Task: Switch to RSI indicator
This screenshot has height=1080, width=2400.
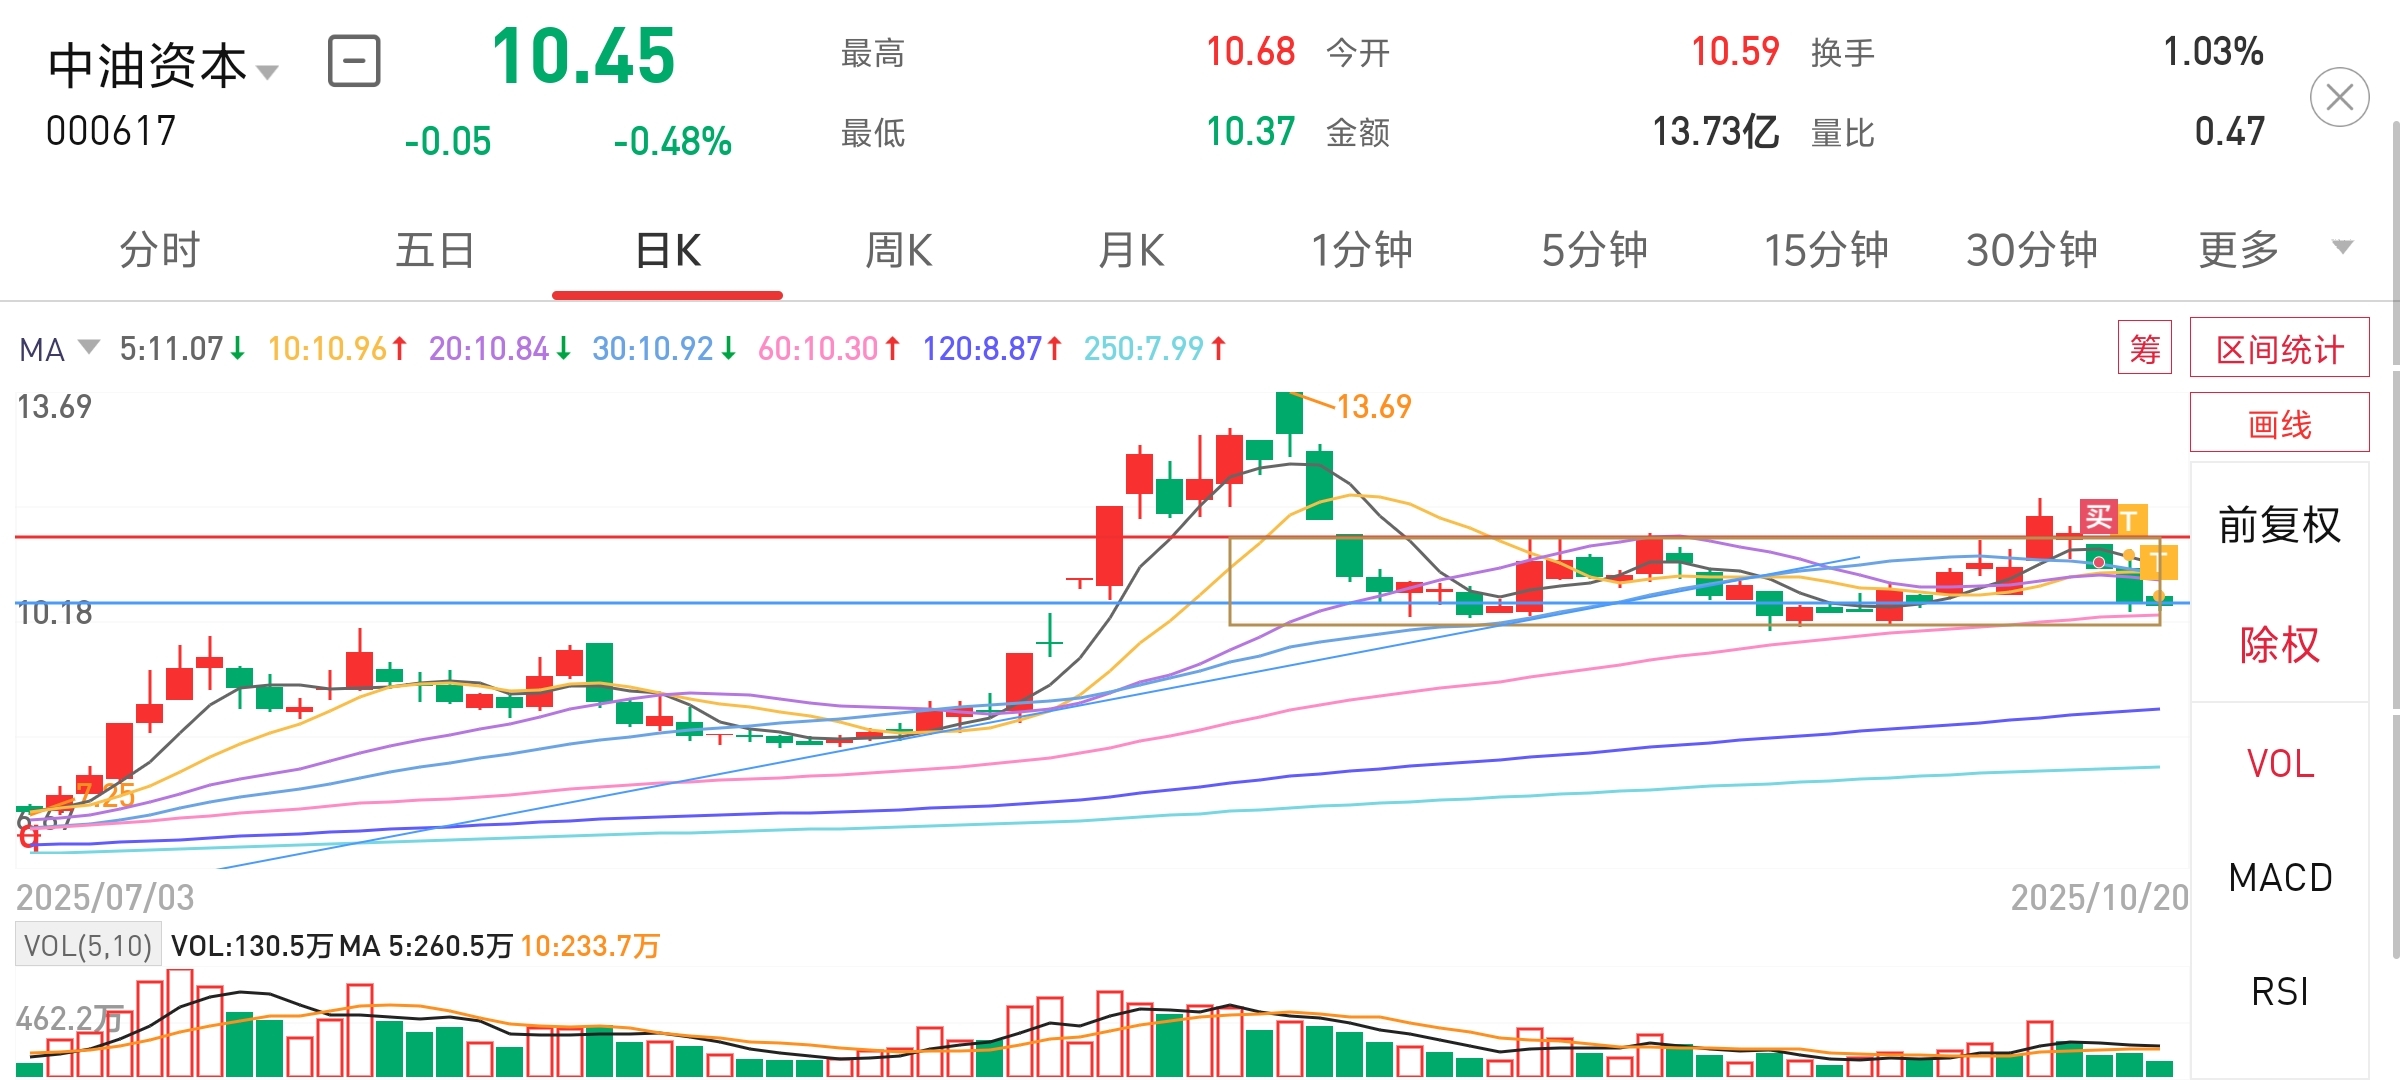Action: pos(2279,991)
